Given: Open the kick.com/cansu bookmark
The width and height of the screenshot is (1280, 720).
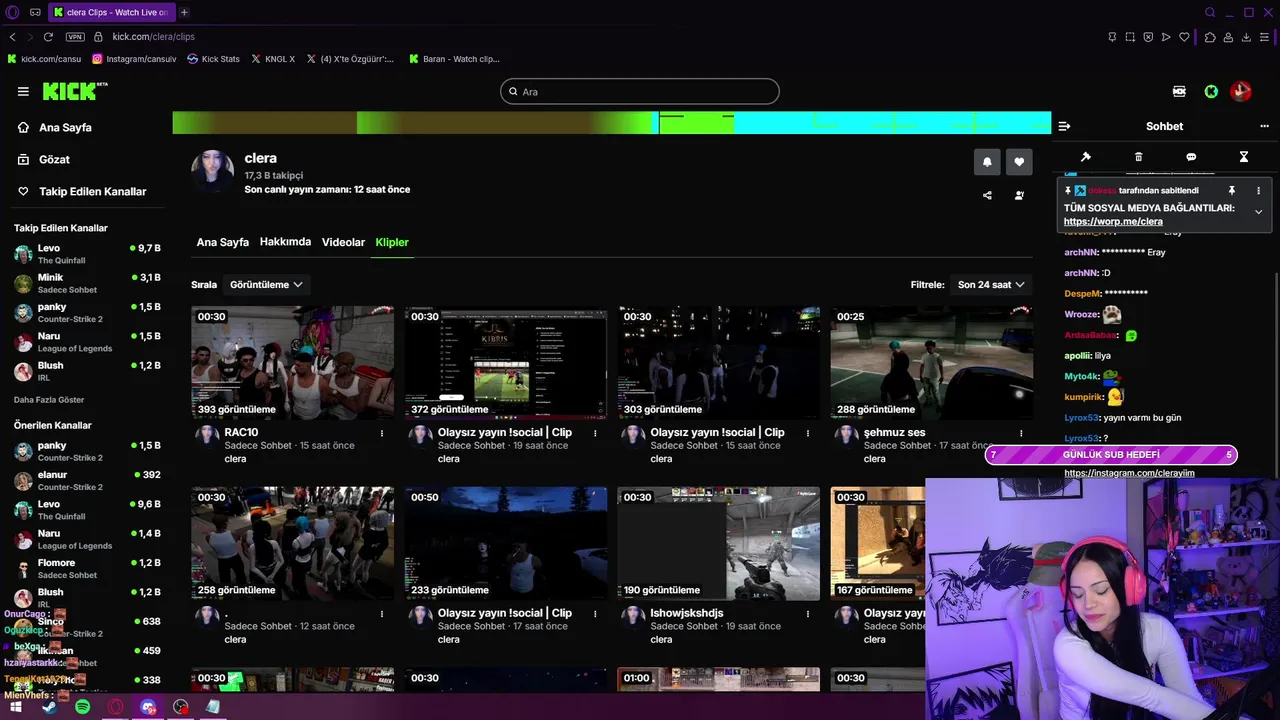Looking at the screenshot, I should click(44, 59).
